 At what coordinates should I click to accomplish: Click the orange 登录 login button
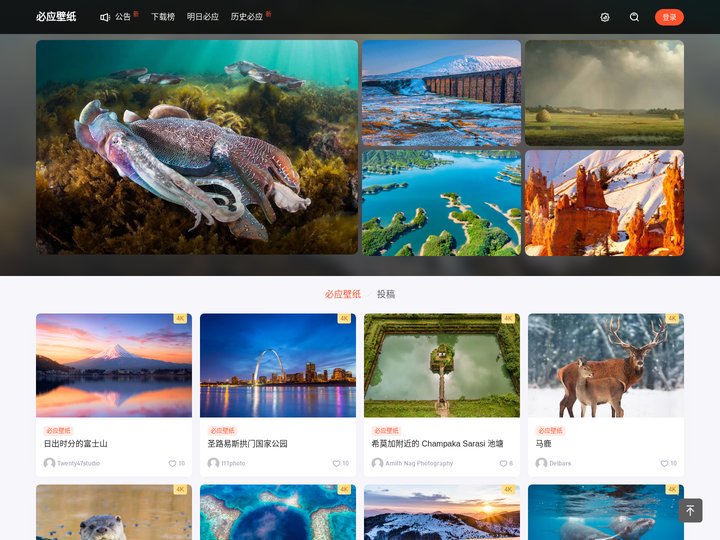(669, 17)
